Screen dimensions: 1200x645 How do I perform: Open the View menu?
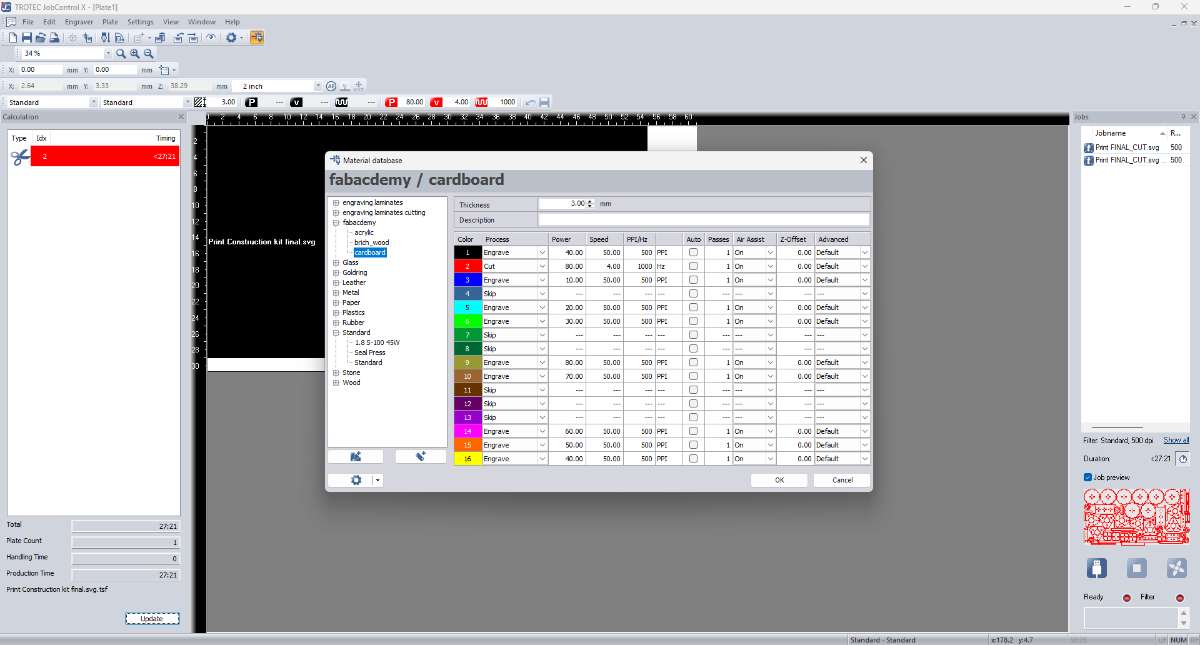point(171,21)
